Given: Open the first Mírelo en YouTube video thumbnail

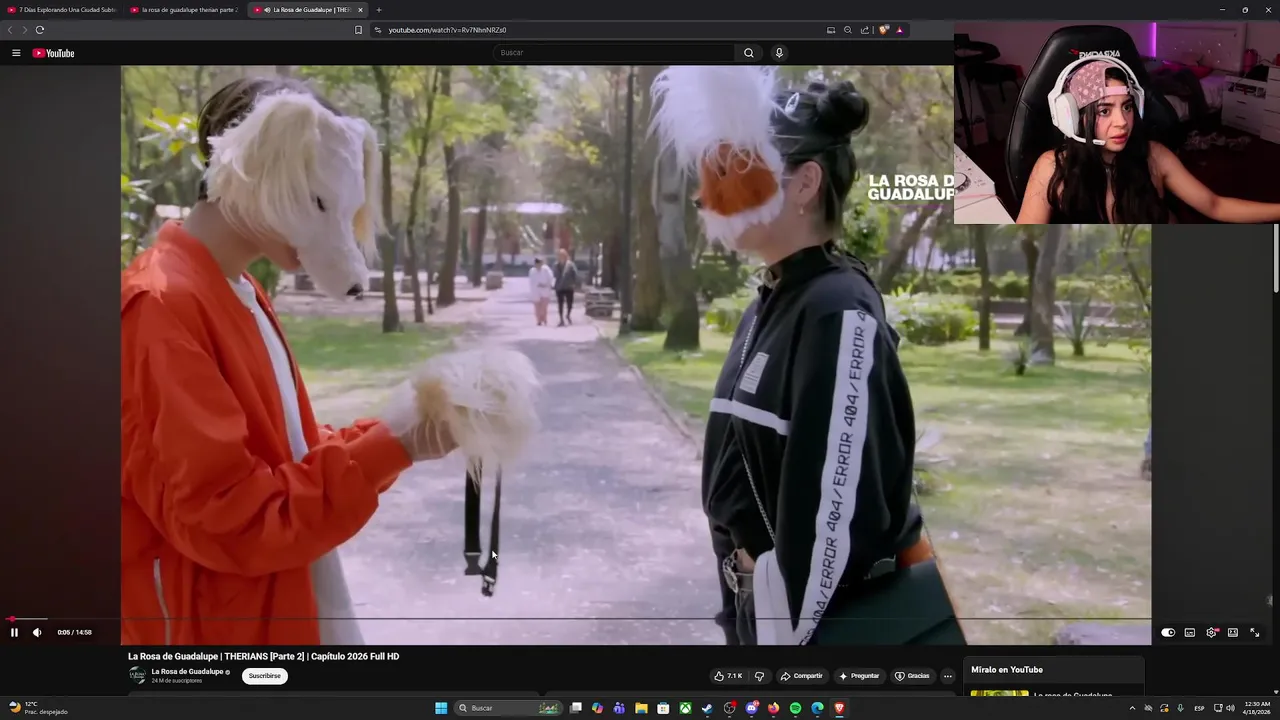Looking at the screenshot, I should point(999,695).
